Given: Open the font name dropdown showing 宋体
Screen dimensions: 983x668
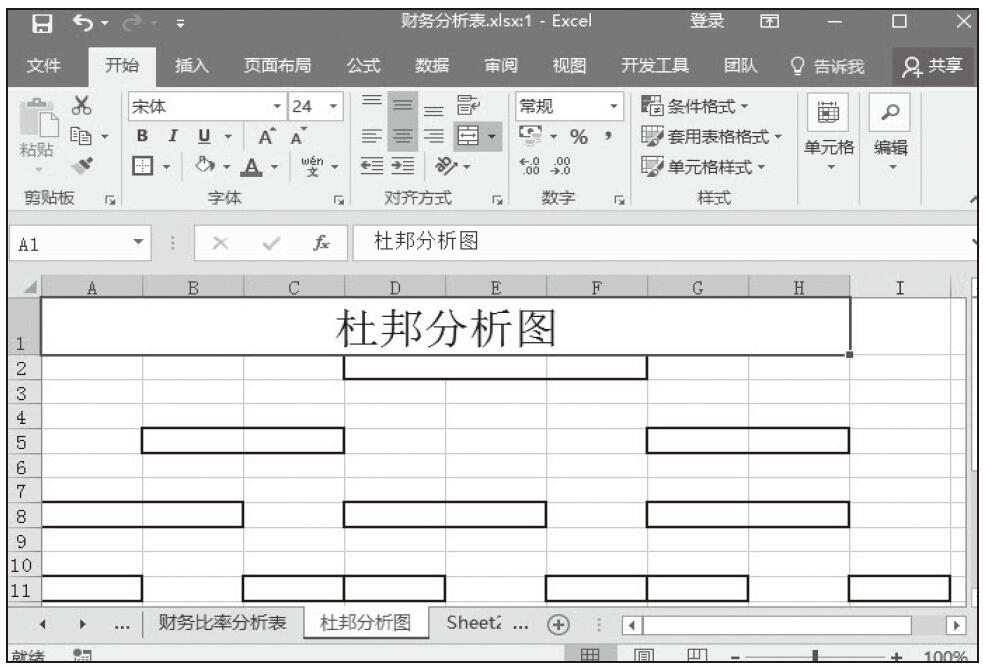Looking at the screenshot, I should 205,106.
